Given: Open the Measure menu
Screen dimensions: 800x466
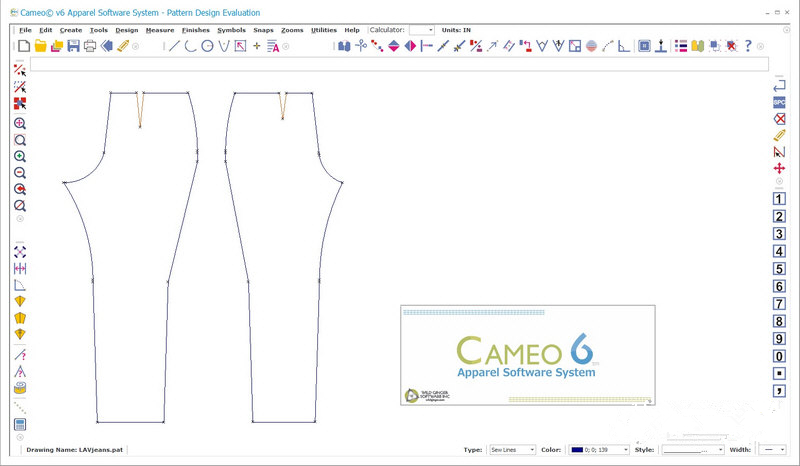Looking at the screenshot, I should pos(160,30).
